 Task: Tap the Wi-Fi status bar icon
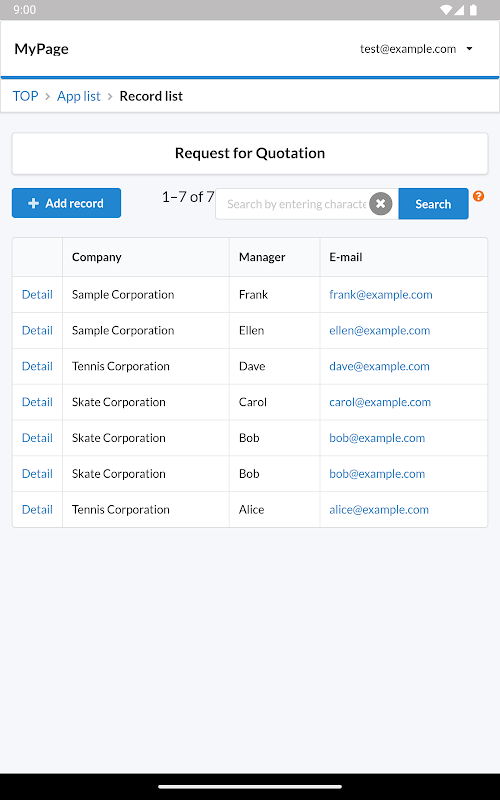pyautogui.click(x=446, y=10)
